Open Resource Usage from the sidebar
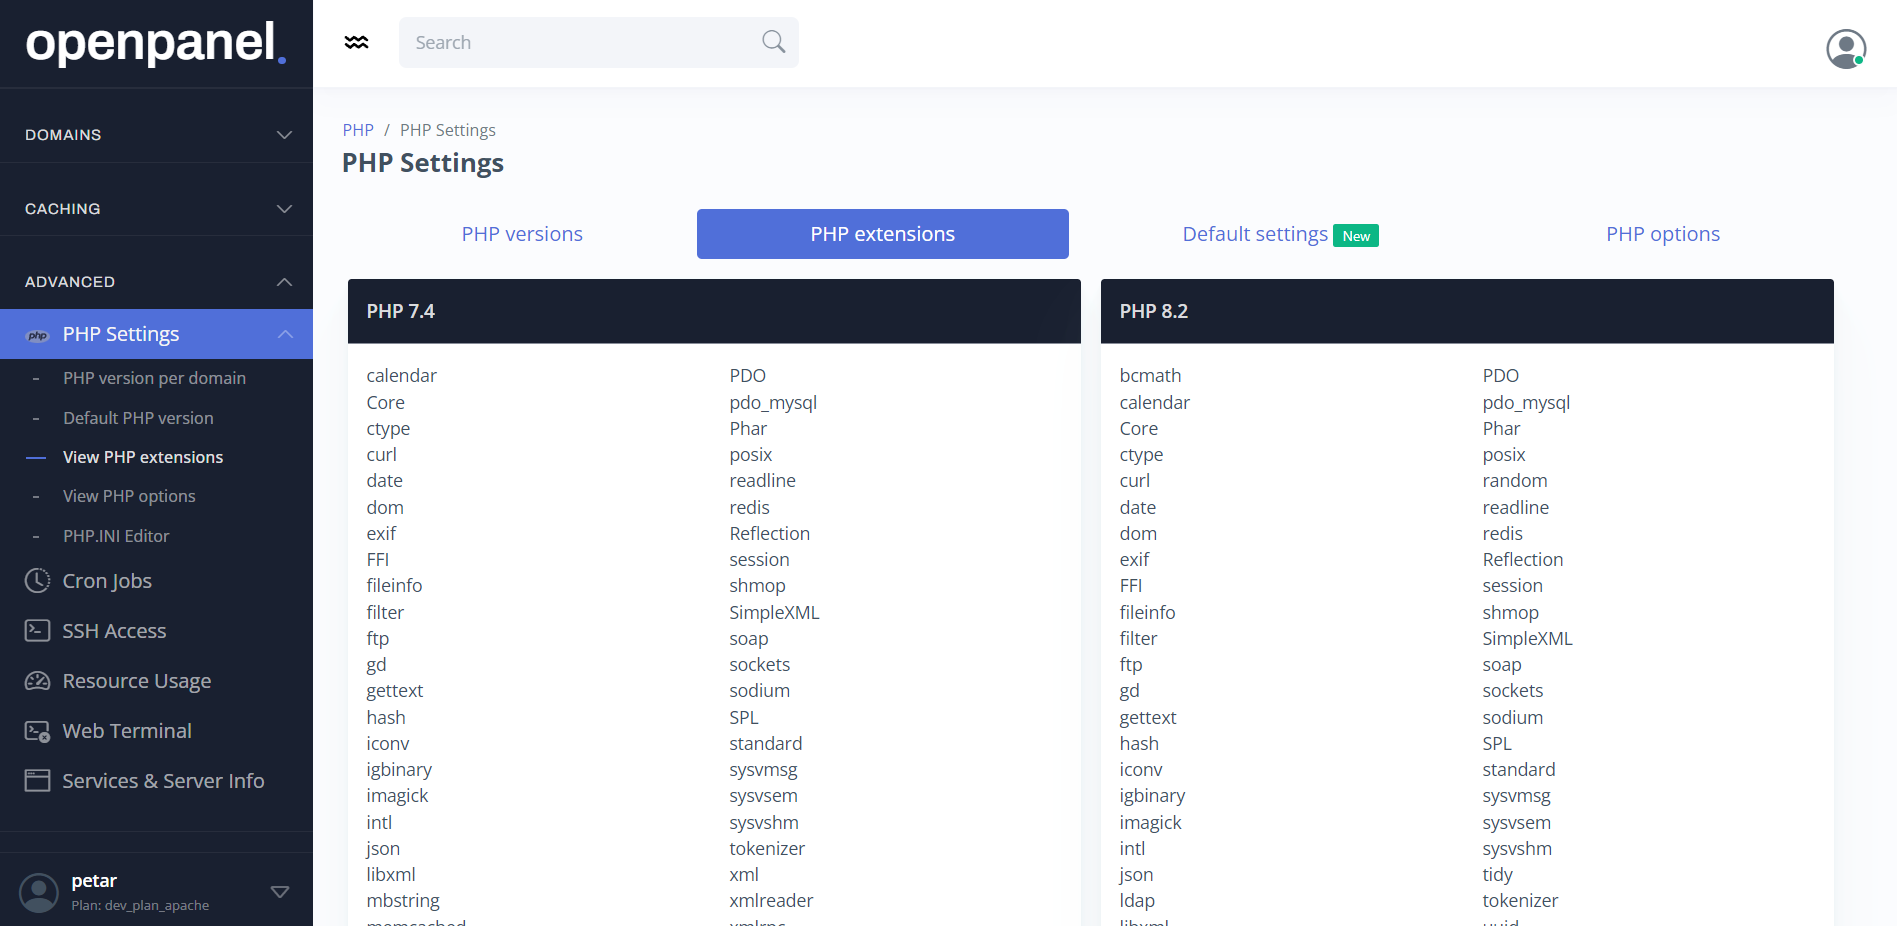The height and width of the screenshot is (926, 1897). pyautogui.click(x=136, y=681)
